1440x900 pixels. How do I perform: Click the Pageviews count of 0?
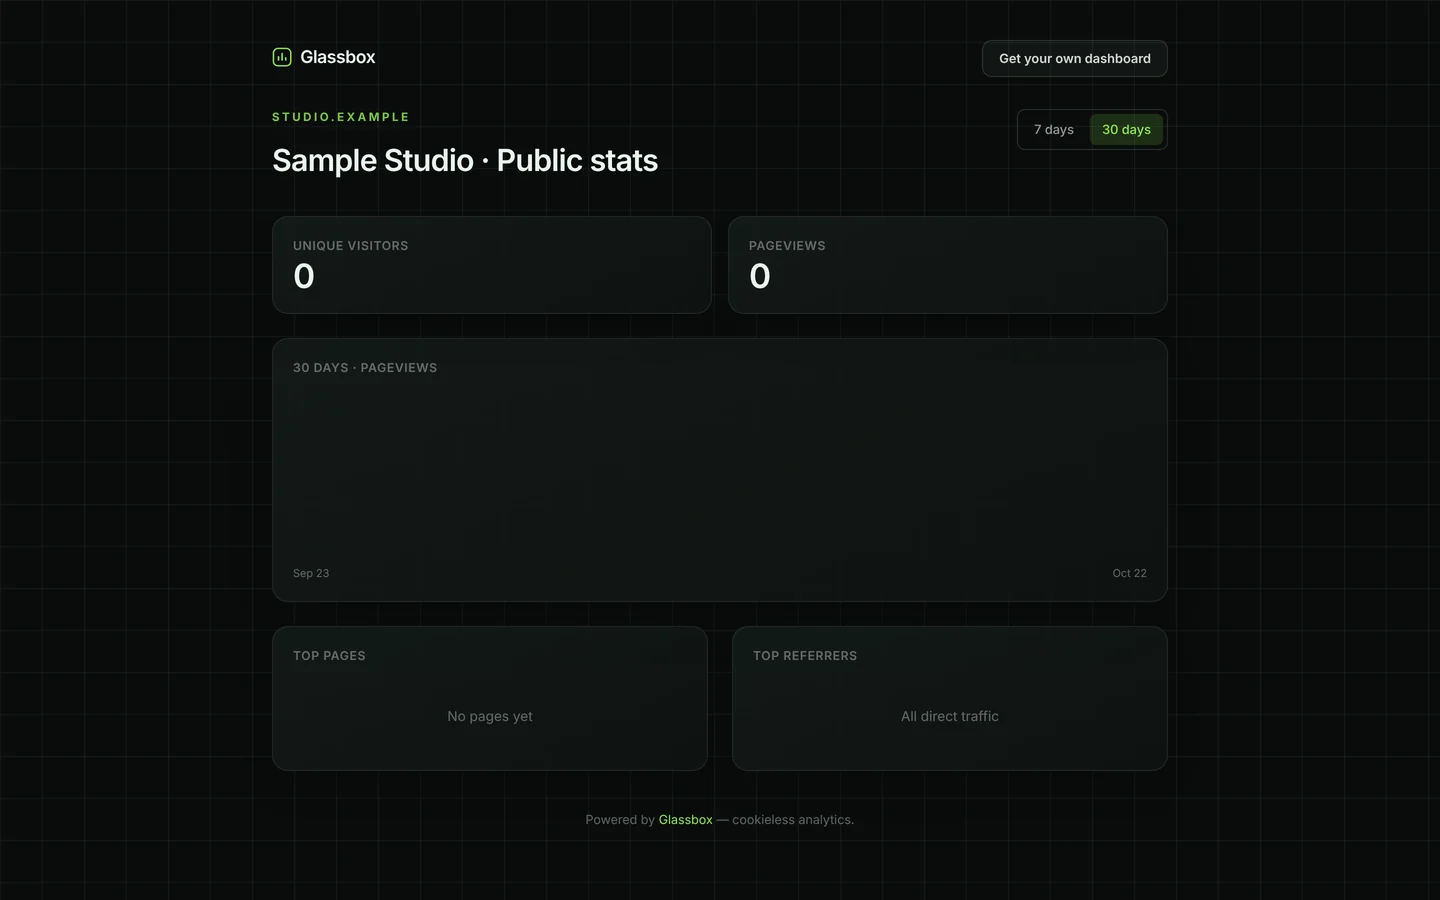tap(760, 276)
